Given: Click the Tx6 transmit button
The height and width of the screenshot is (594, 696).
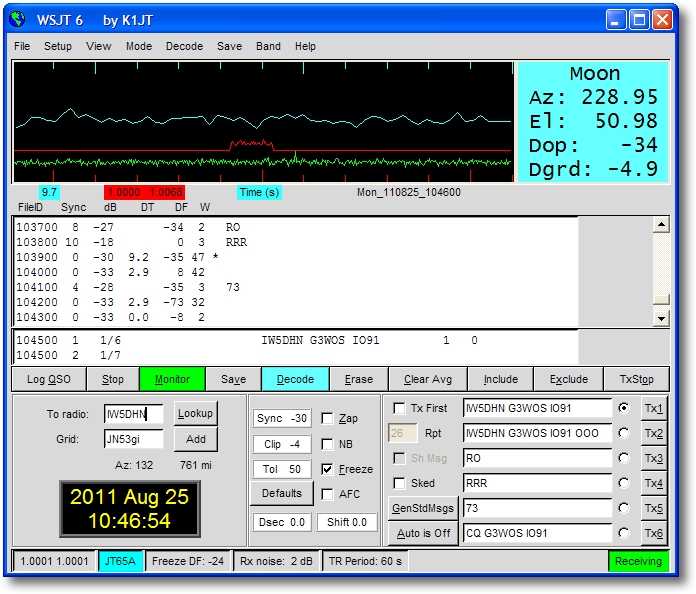Looking at the screenshot, I should pos(654,533).
